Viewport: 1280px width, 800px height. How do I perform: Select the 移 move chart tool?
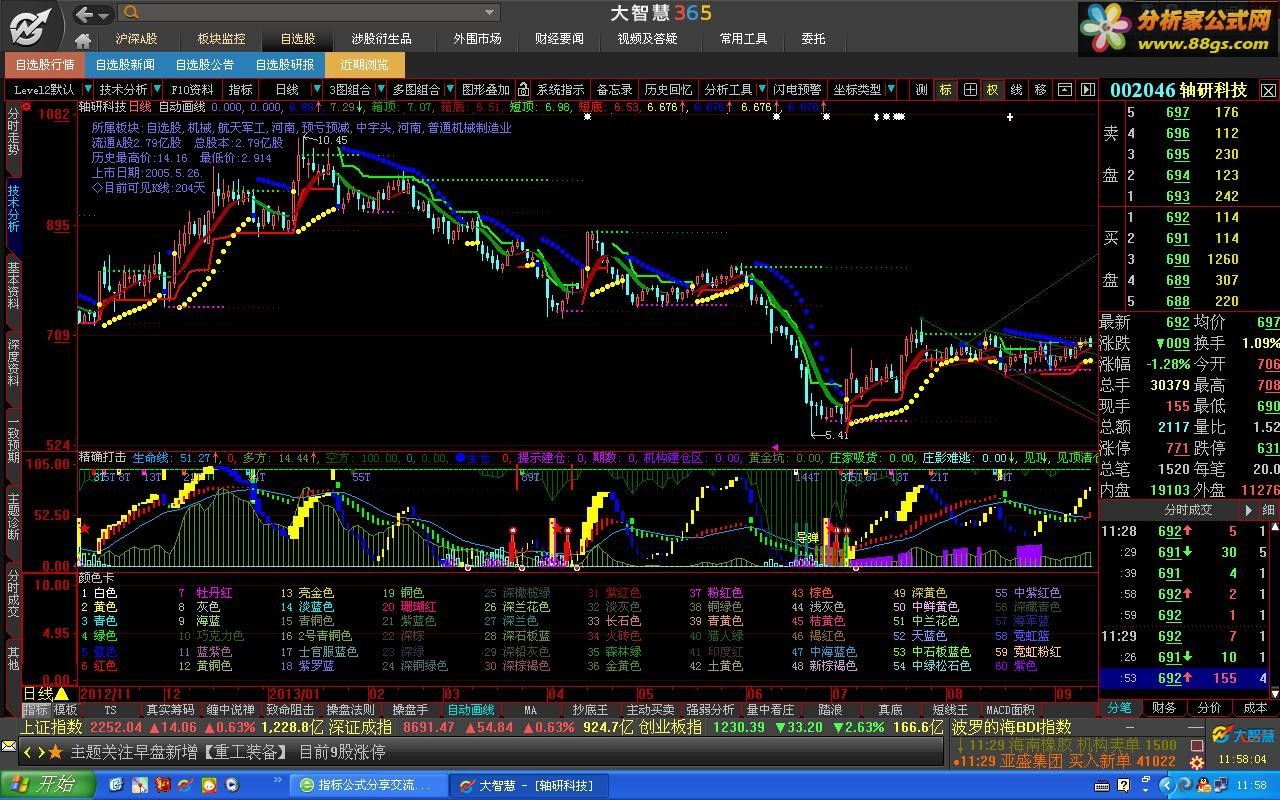pyautogui.click(x=1040, y=89)
